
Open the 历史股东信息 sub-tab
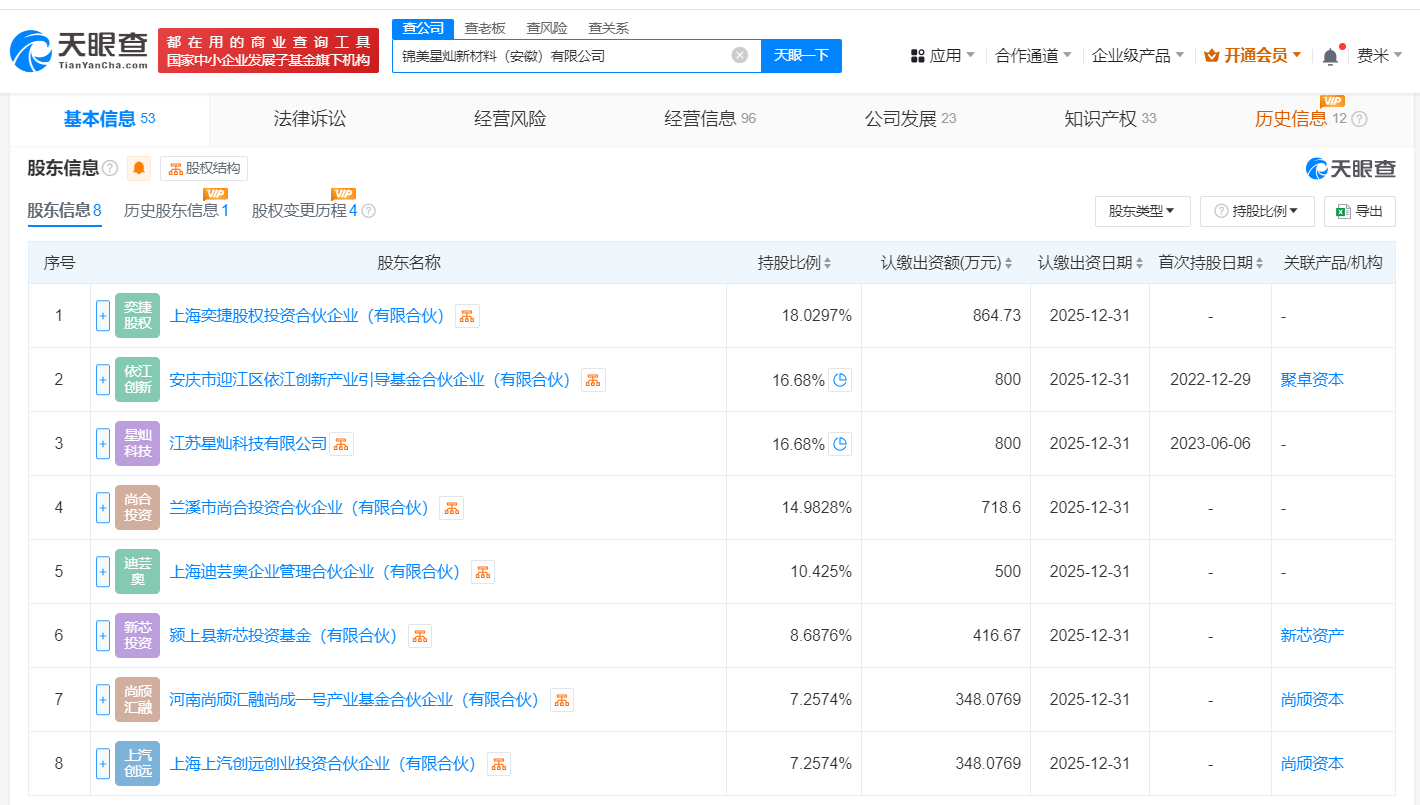(x=176, y=211)
